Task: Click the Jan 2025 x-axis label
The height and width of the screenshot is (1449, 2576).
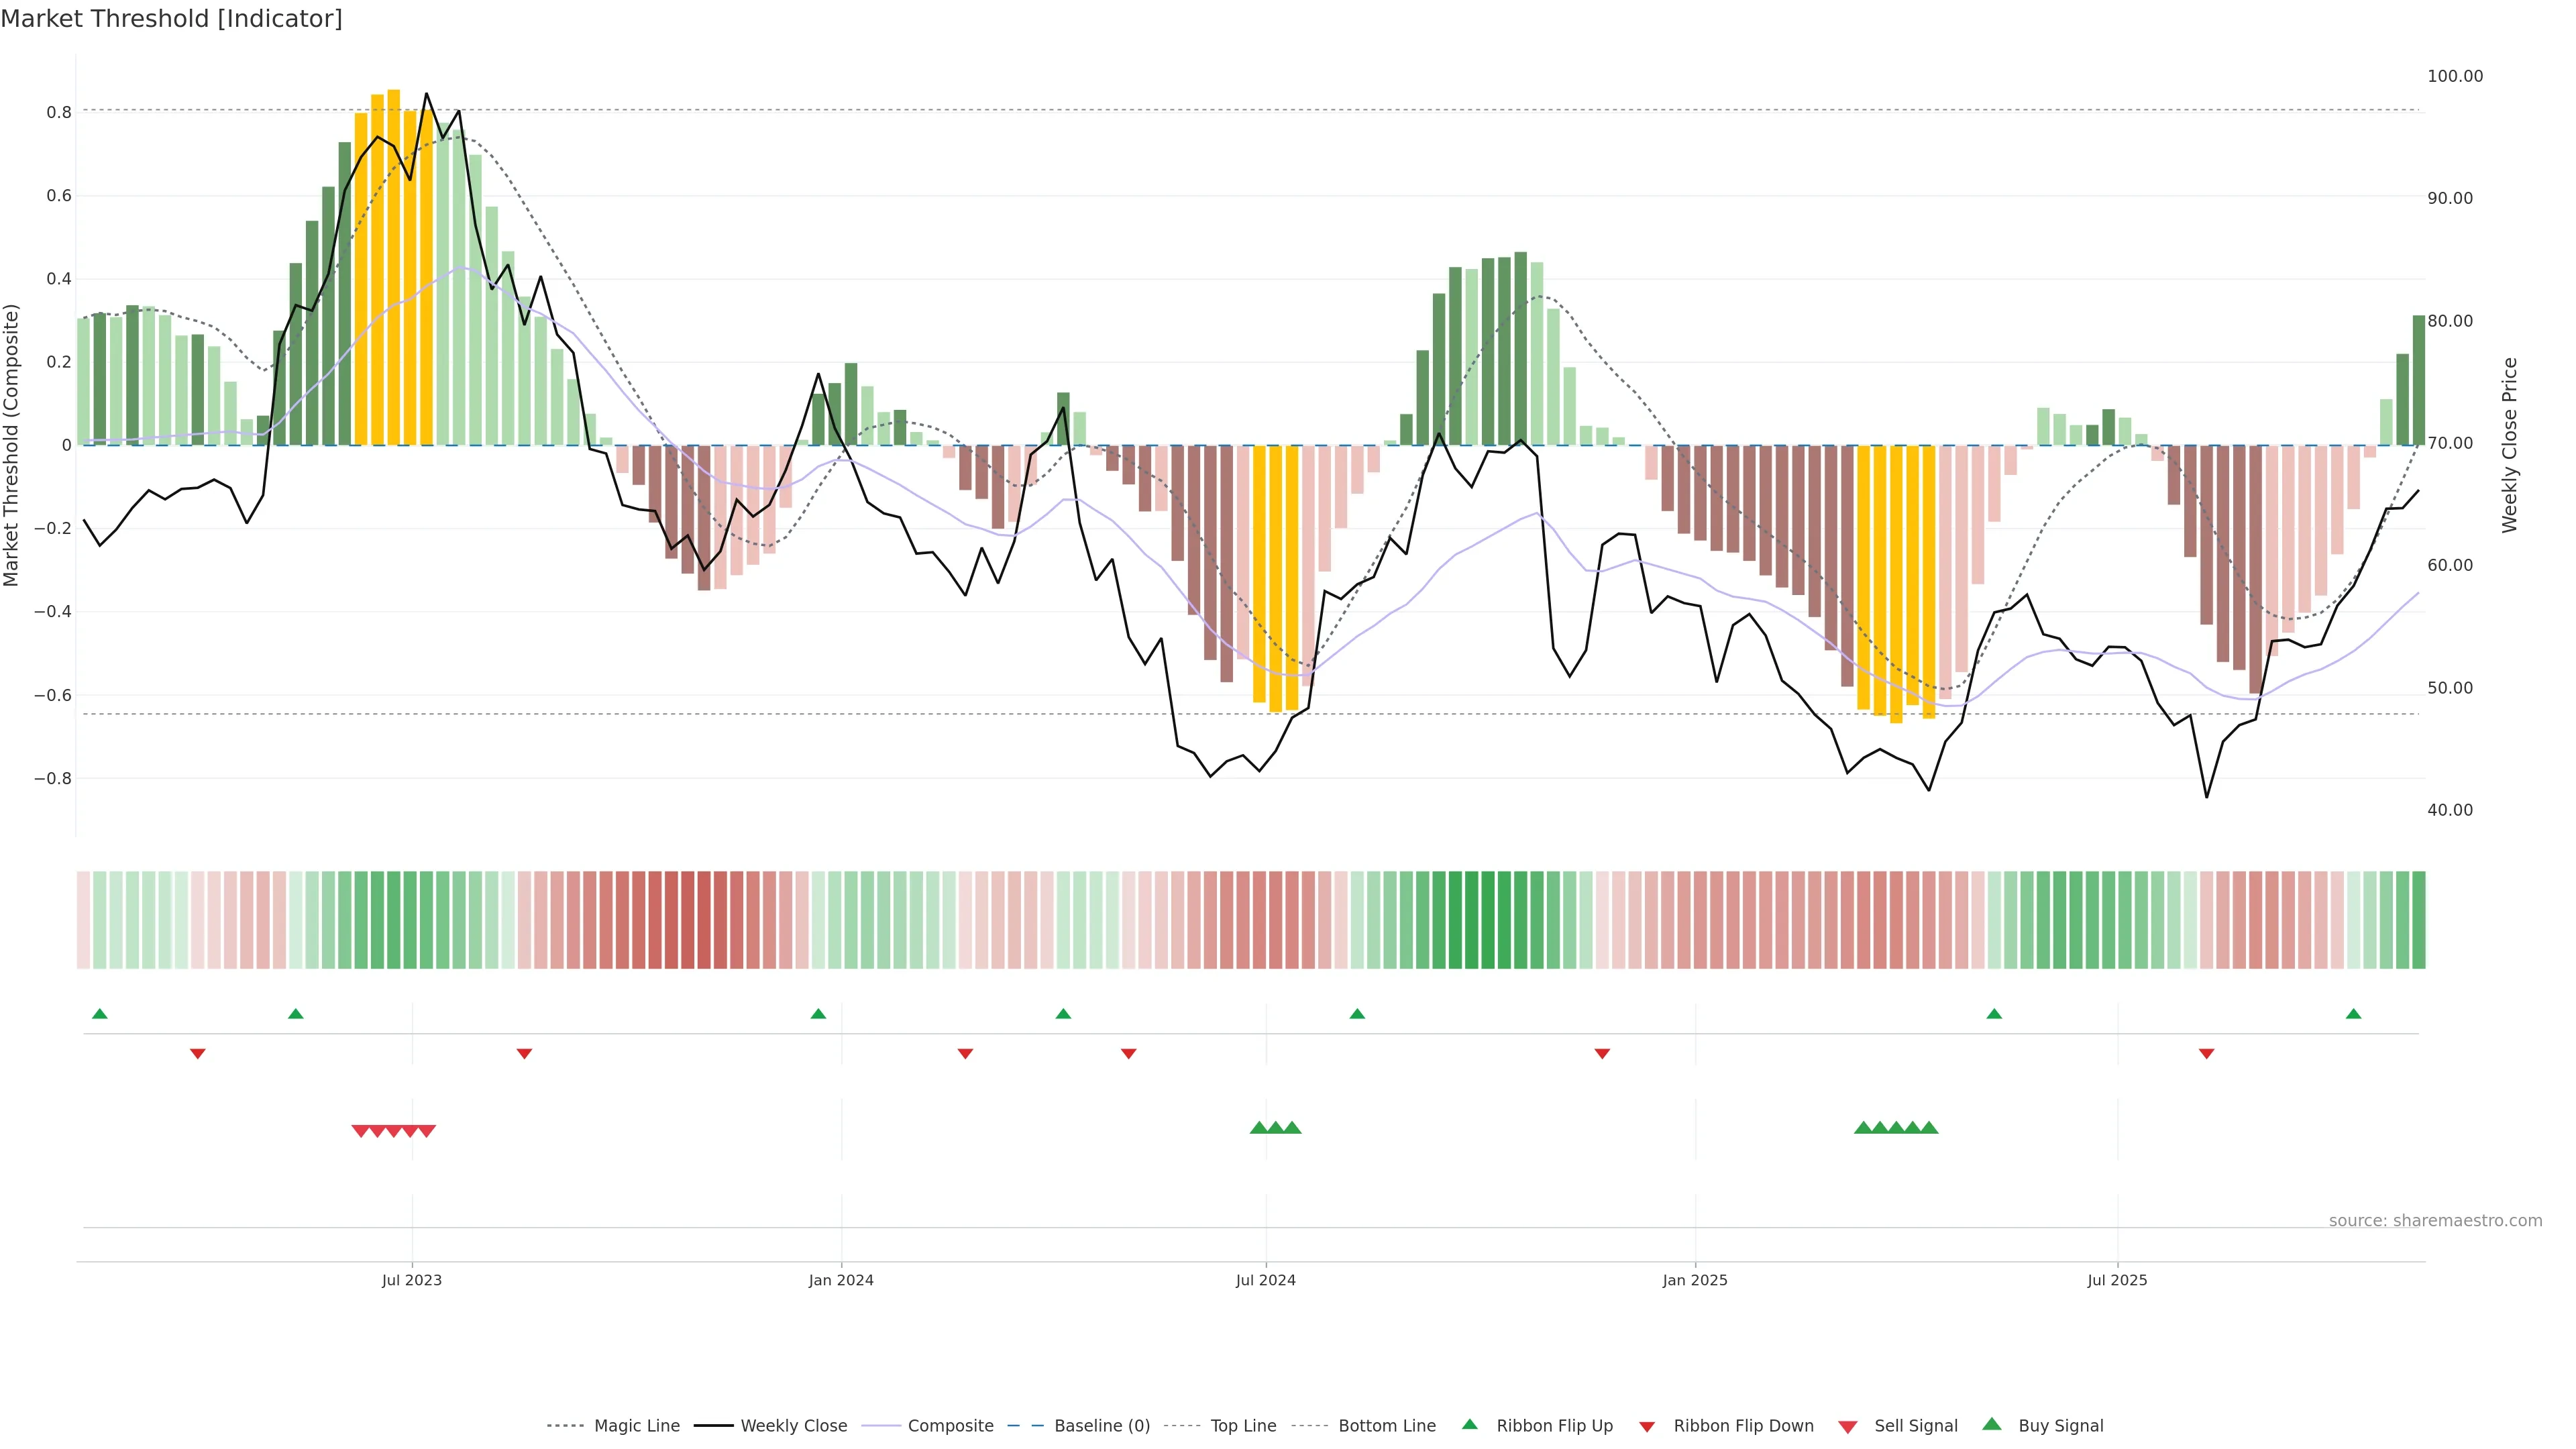Action: tap(1695, 1280)
